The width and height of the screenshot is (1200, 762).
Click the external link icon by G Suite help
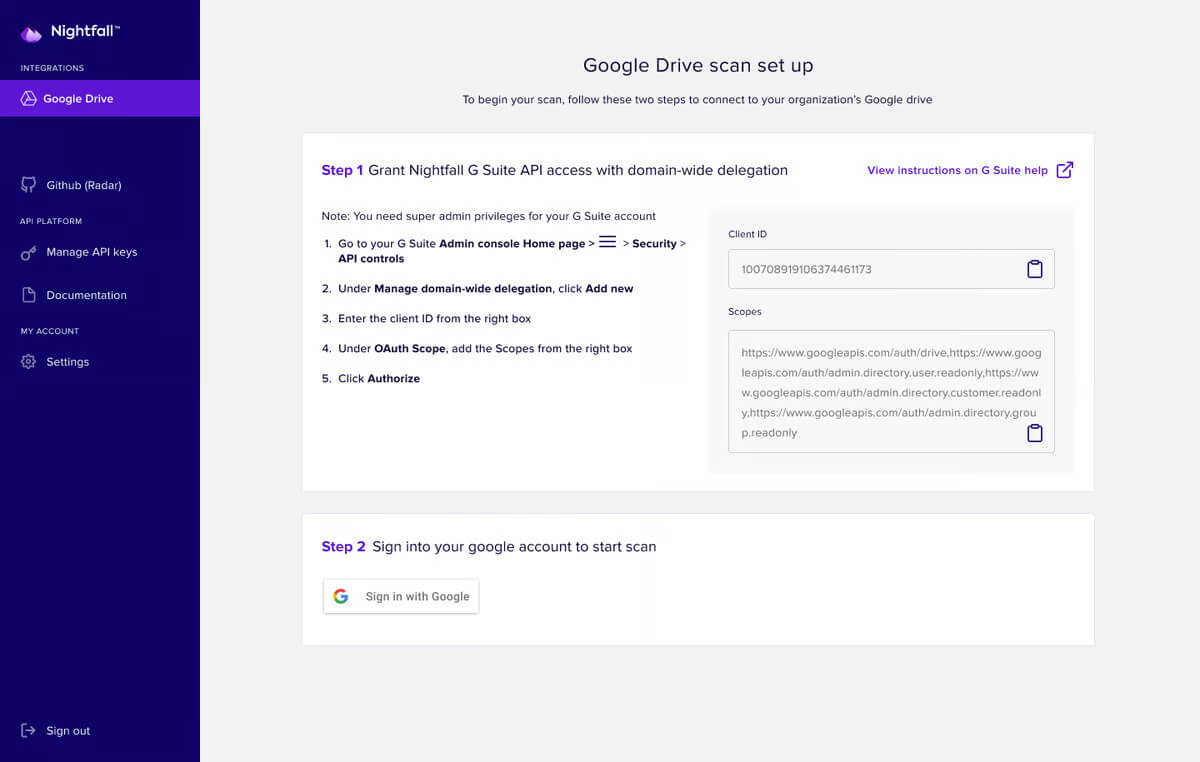click(1065, 170)
